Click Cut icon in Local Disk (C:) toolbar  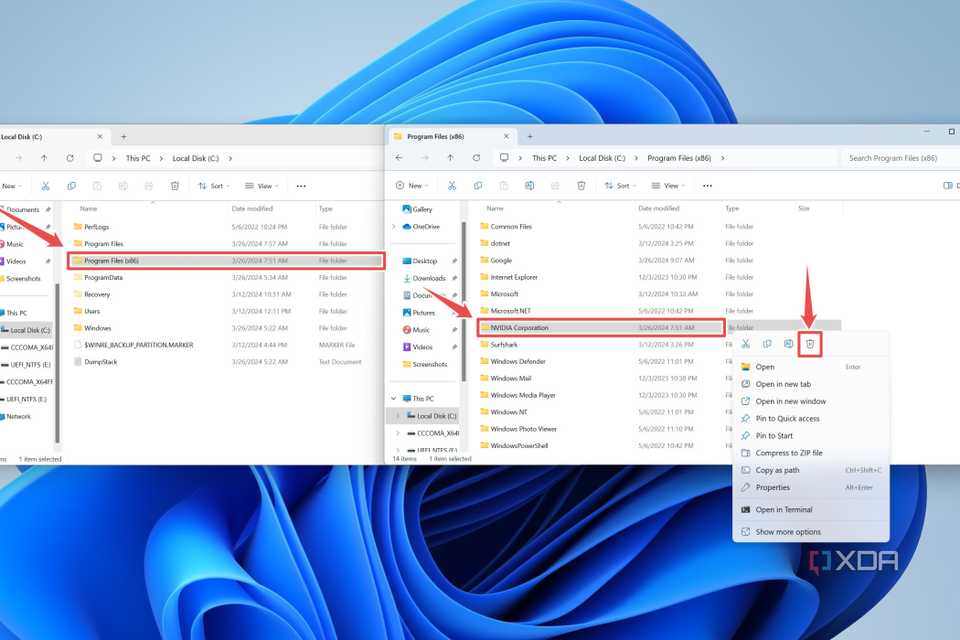45,186
